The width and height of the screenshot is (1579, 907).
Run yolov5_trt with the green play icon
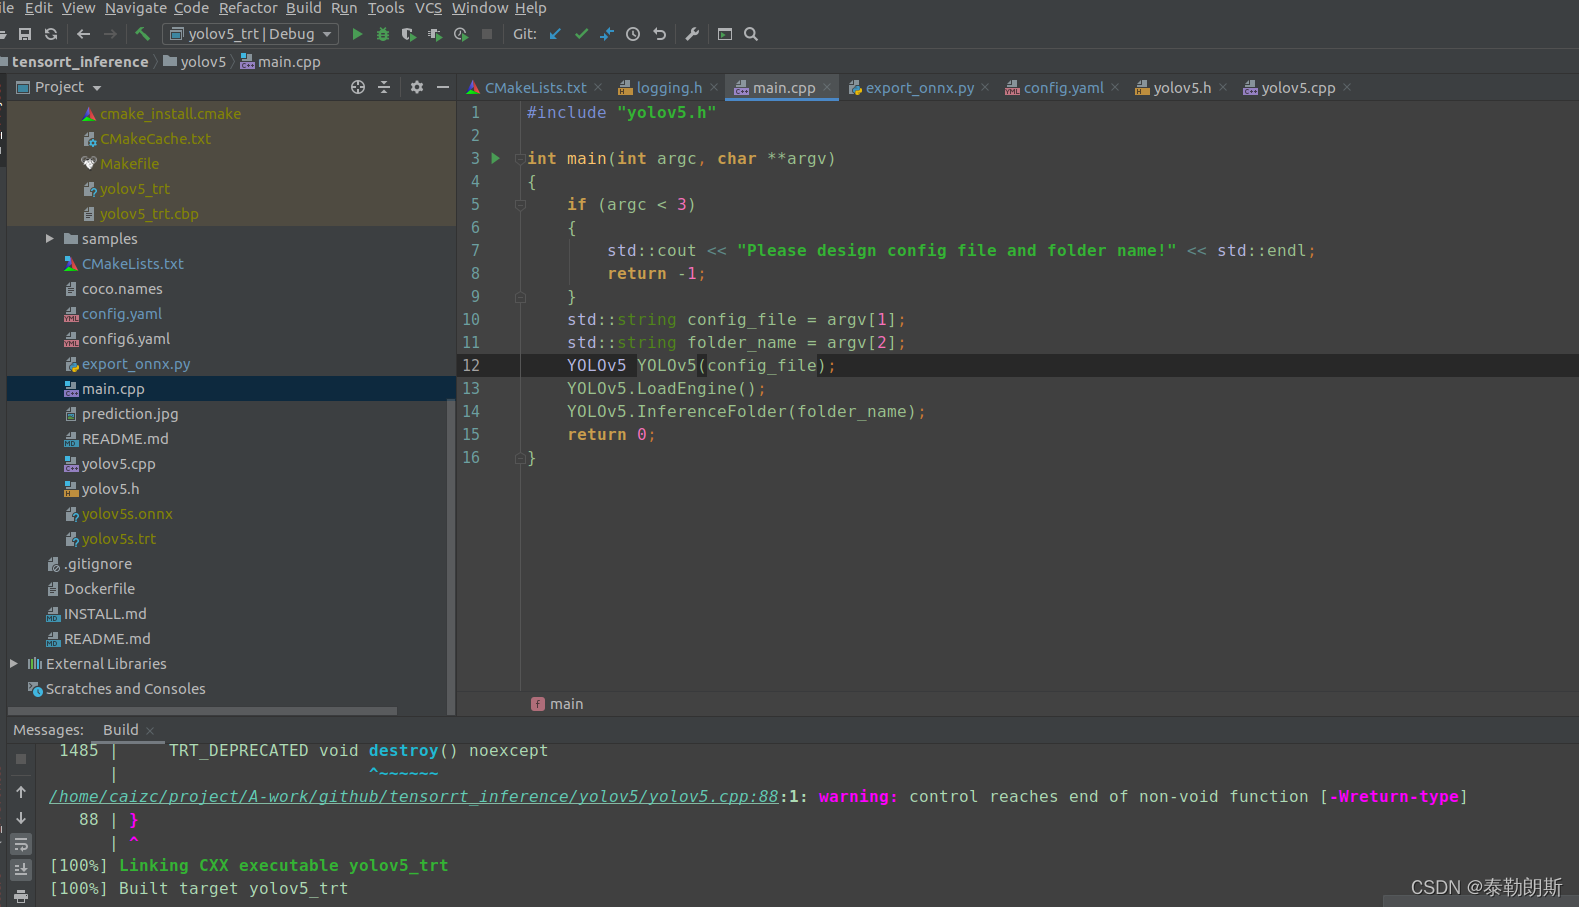coord(357,34)
